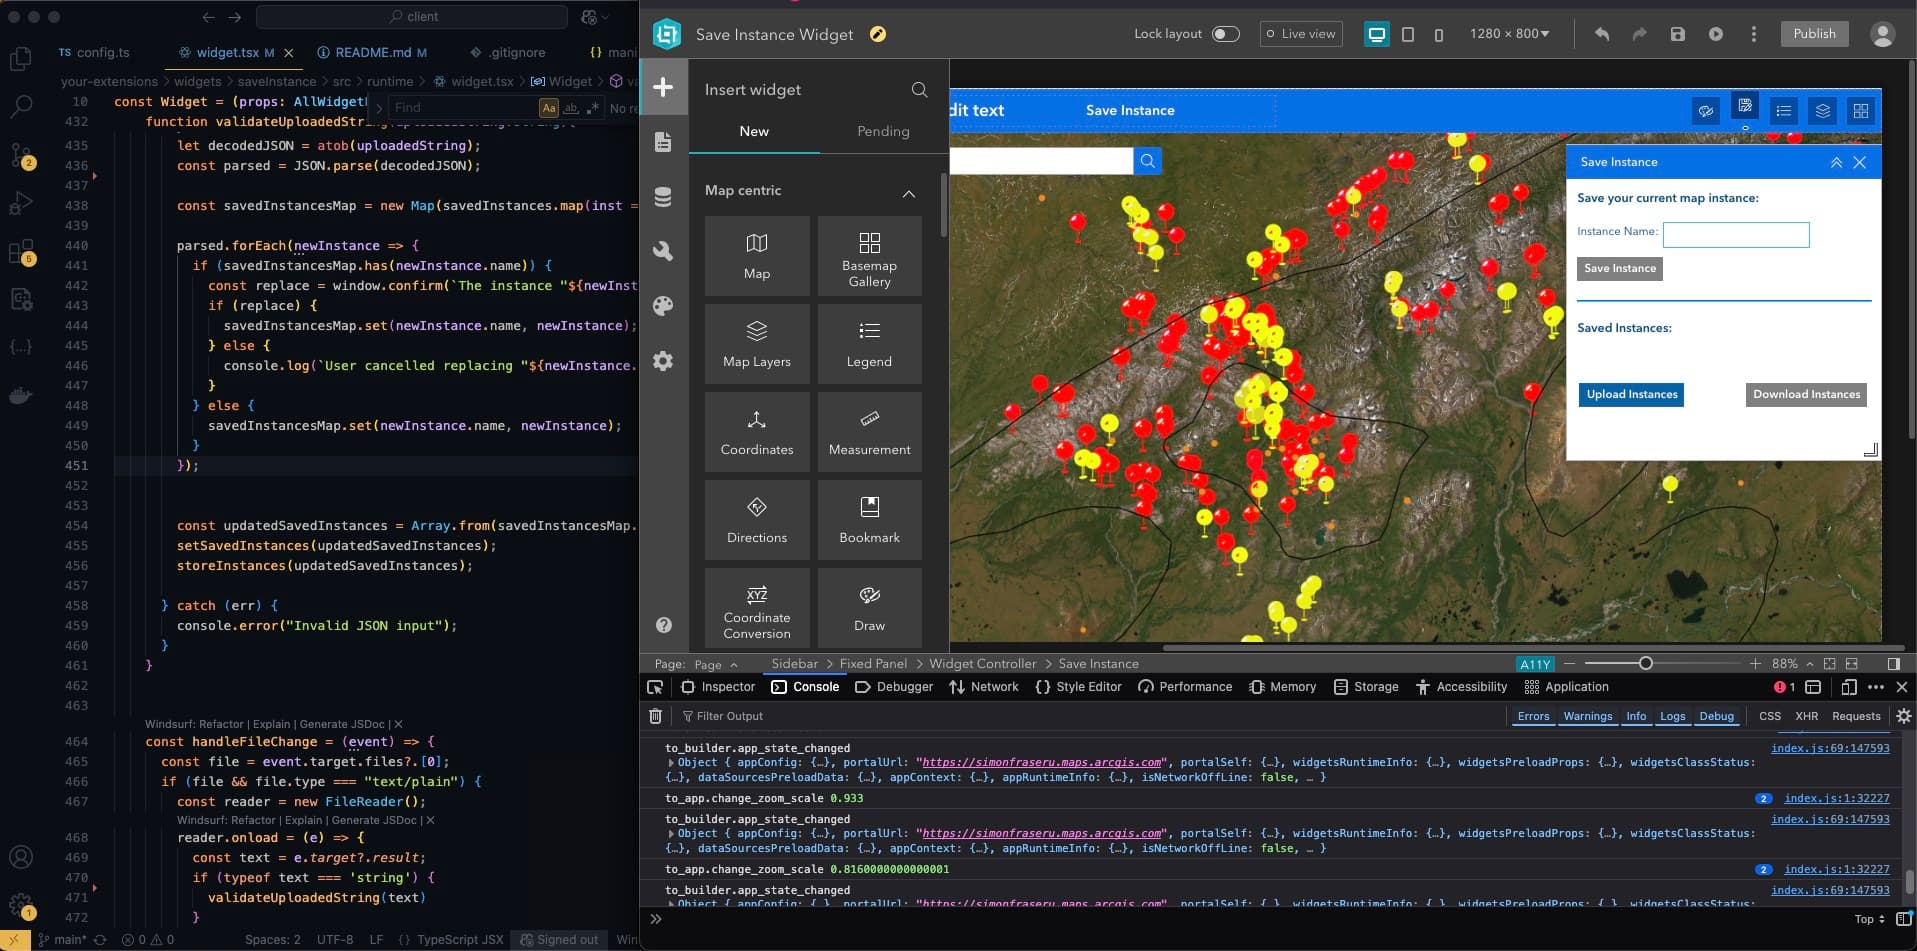Open the Theme palette icon in builder sidebar
The image size is (1917, 951).
pyautogui.click(x=663, y=306)
